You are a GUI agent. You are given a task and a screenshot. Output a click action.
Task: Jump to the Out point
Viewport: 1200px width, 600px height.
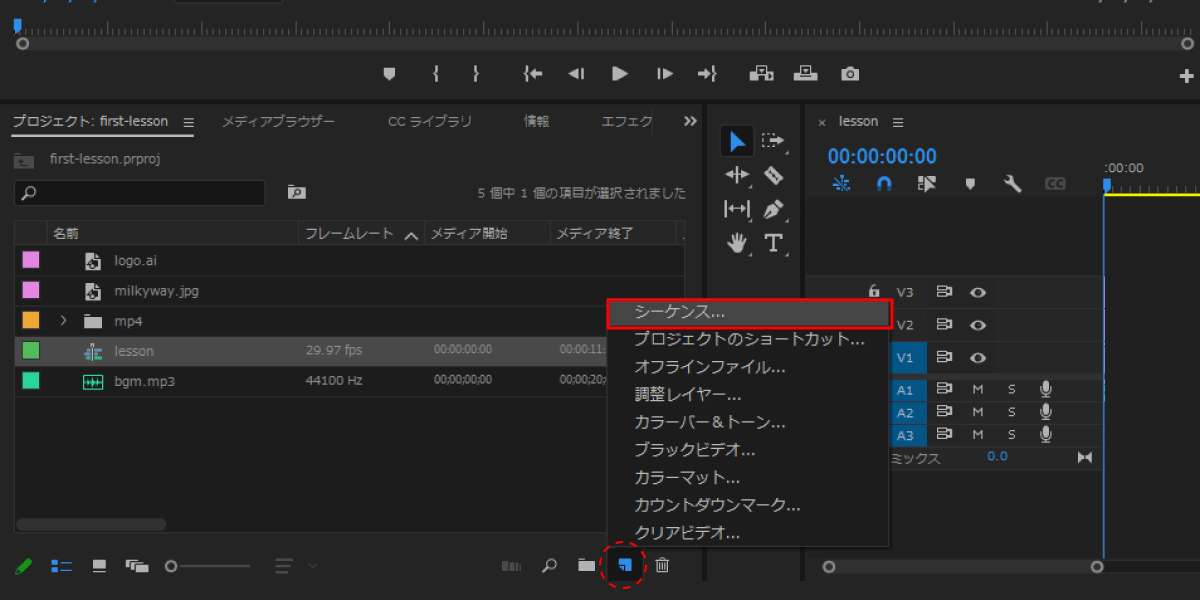click(707, 73)
